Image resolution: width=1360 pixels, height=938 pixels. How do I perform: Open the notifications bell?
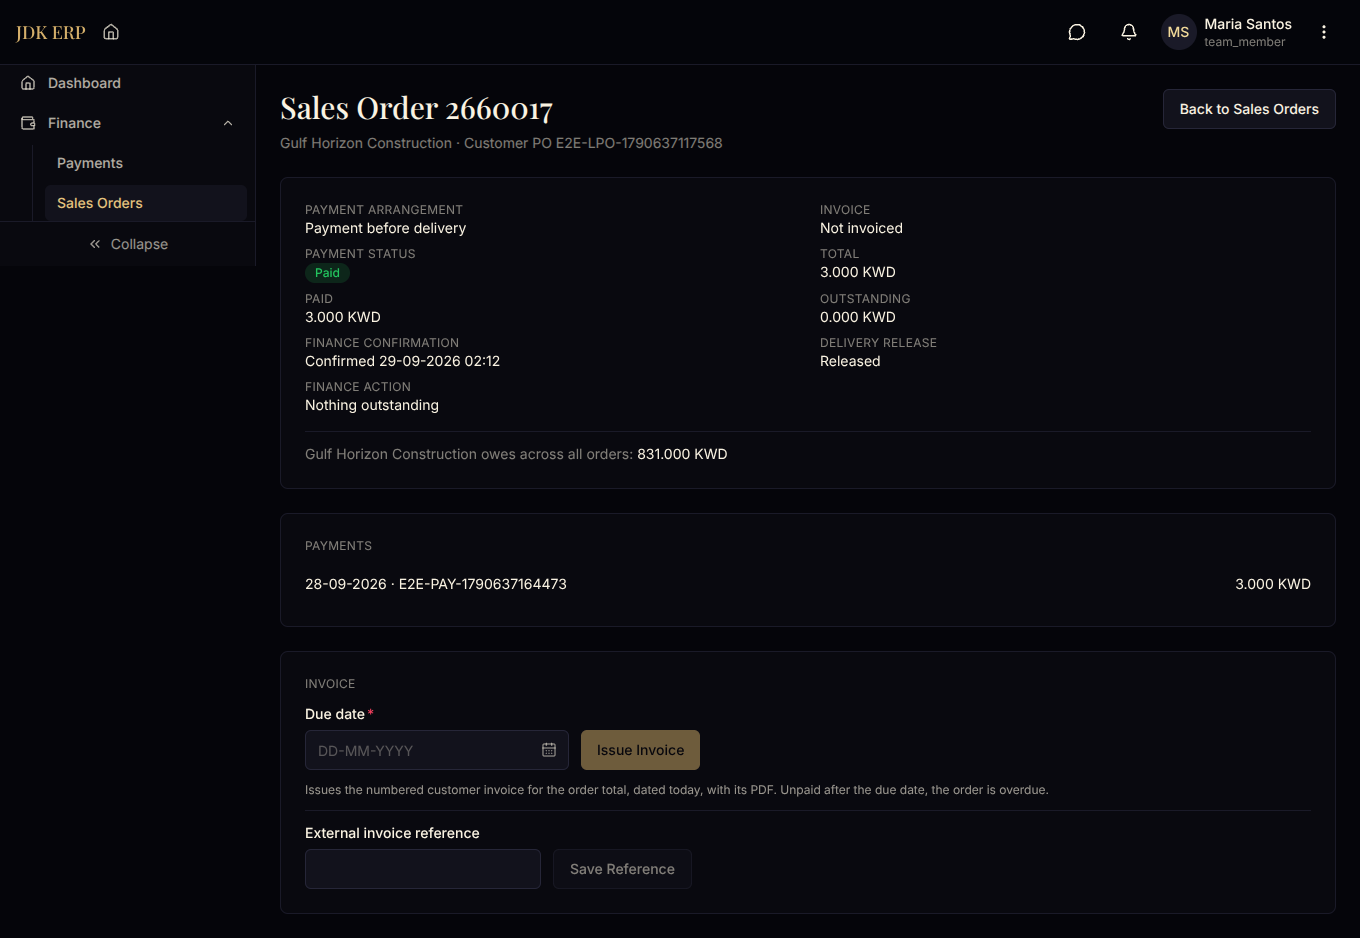(x=1129, y=32)
